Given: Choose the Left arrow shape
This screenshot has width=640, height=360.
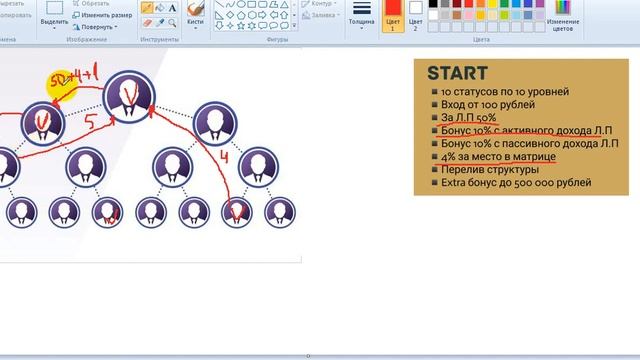Looking at the screenshot, I should (273, 15).
